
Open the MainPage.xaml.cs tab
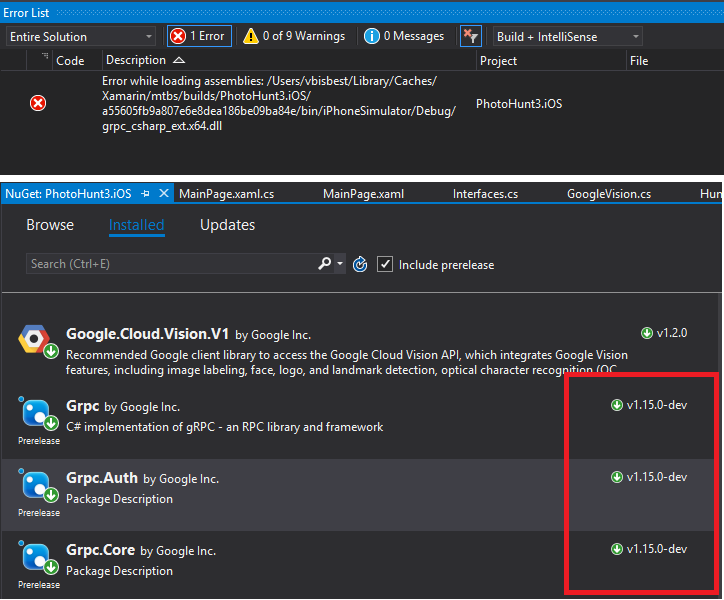click(x=227, y=194)
